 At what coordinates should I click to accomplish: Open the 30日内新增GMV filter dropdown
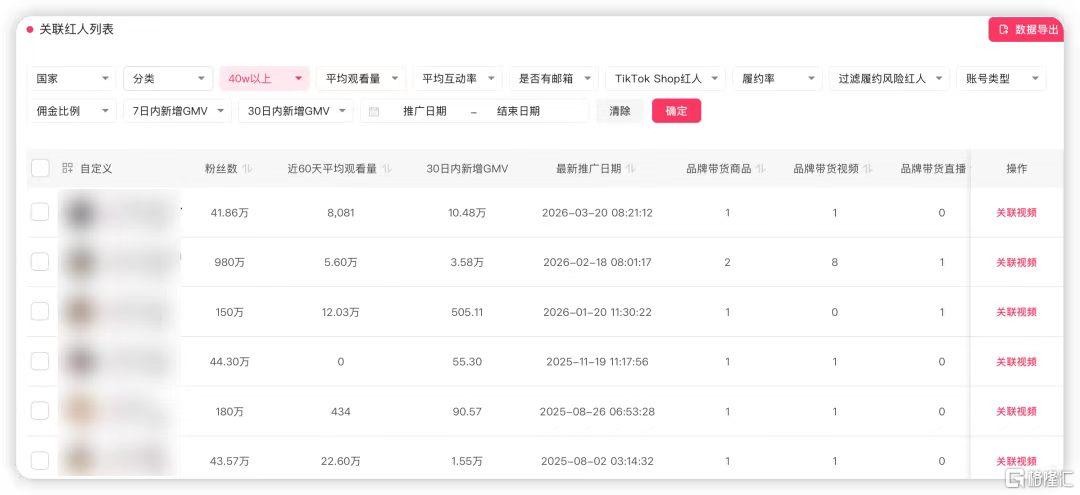coord(295,111)
